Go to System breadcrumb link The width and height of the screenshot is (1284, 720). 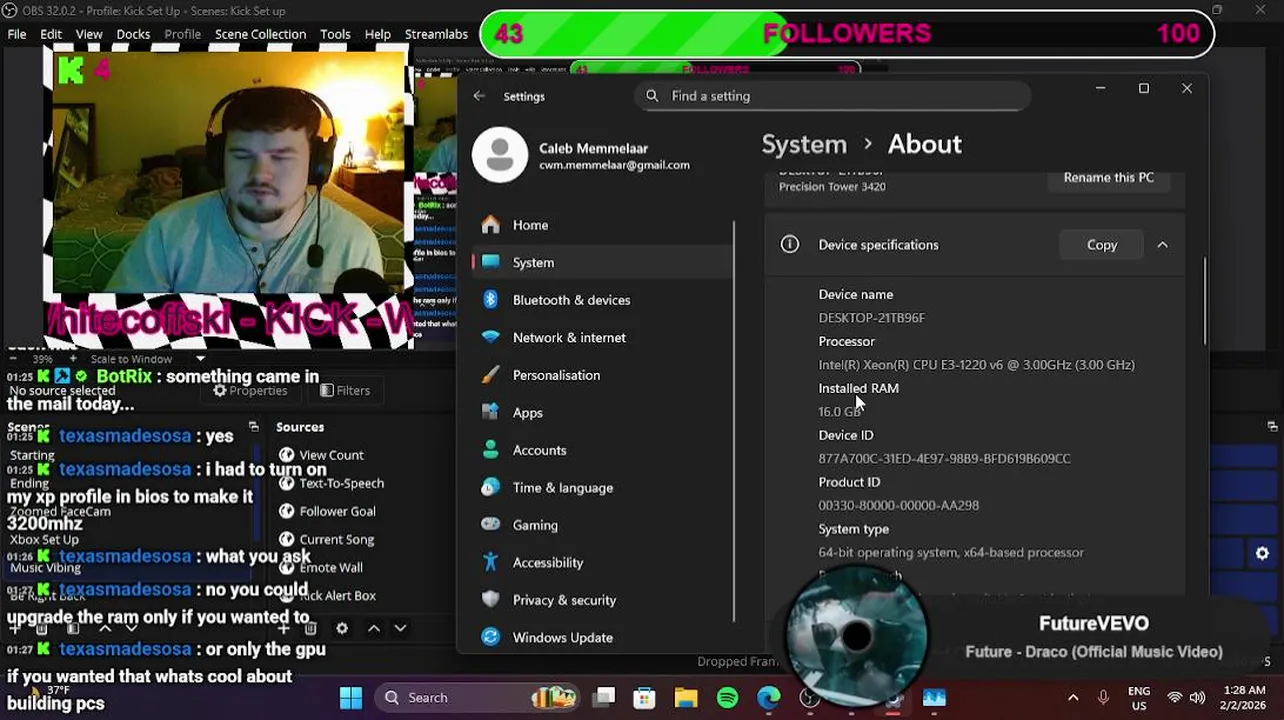coord(804,144)
